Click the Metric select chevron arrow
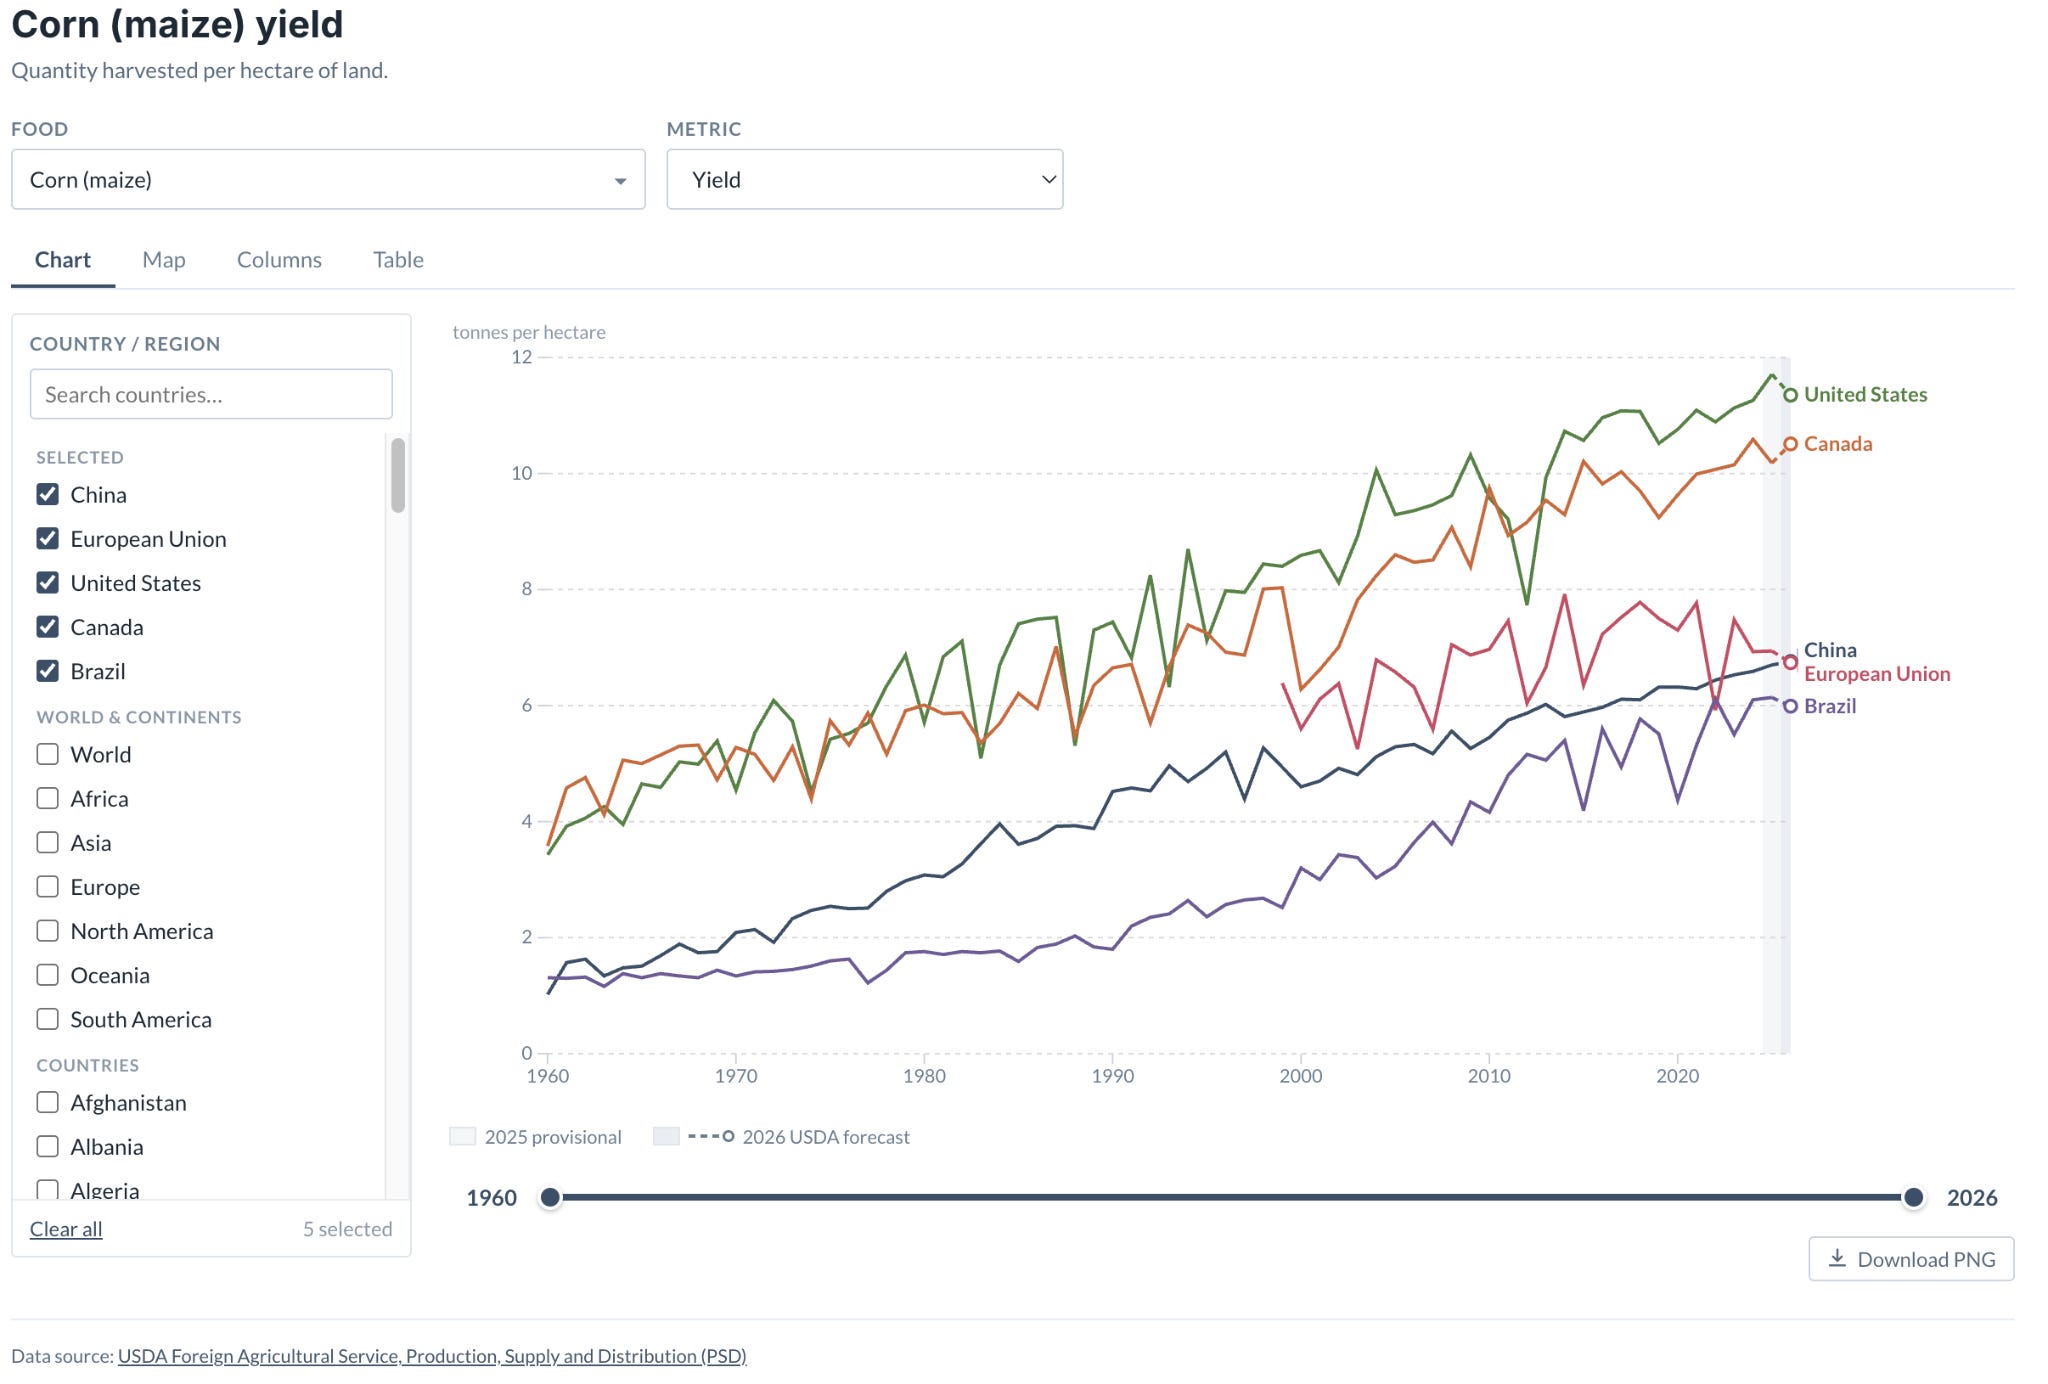 click(1048, 180)
